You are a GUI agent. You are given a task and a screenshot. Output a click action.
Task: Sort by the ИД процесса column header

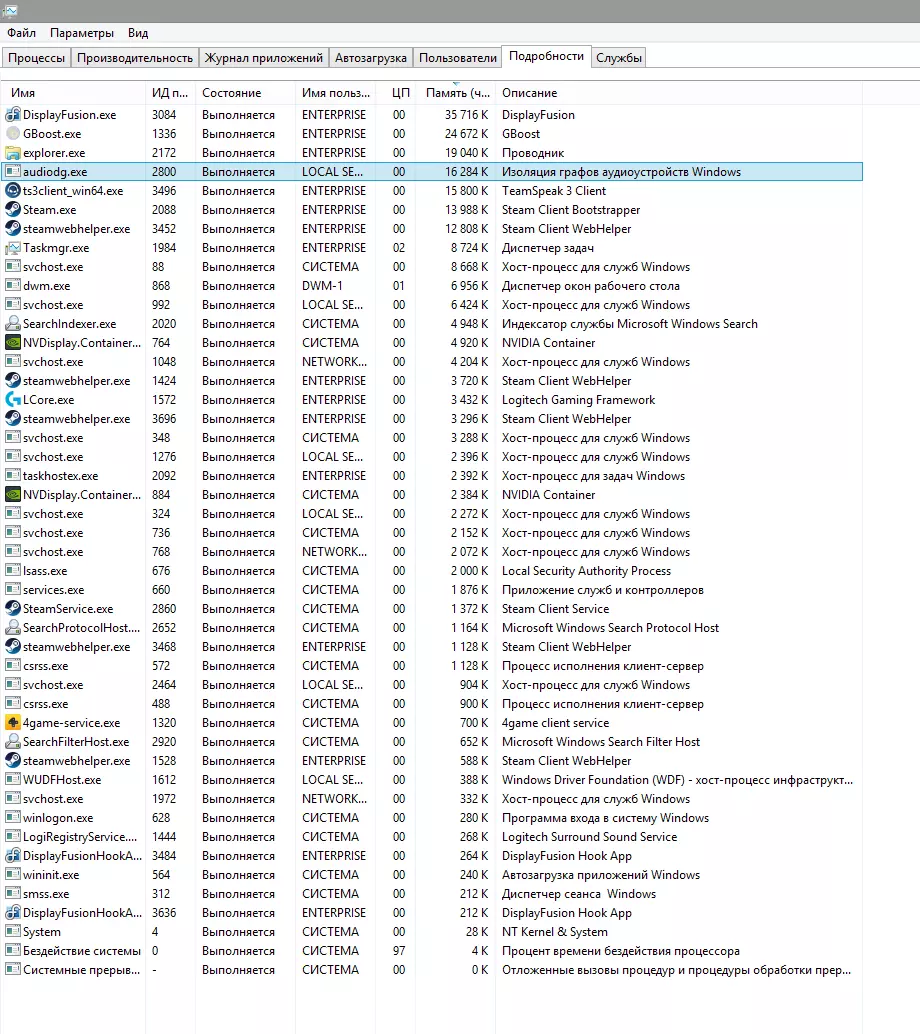(170, 93)
